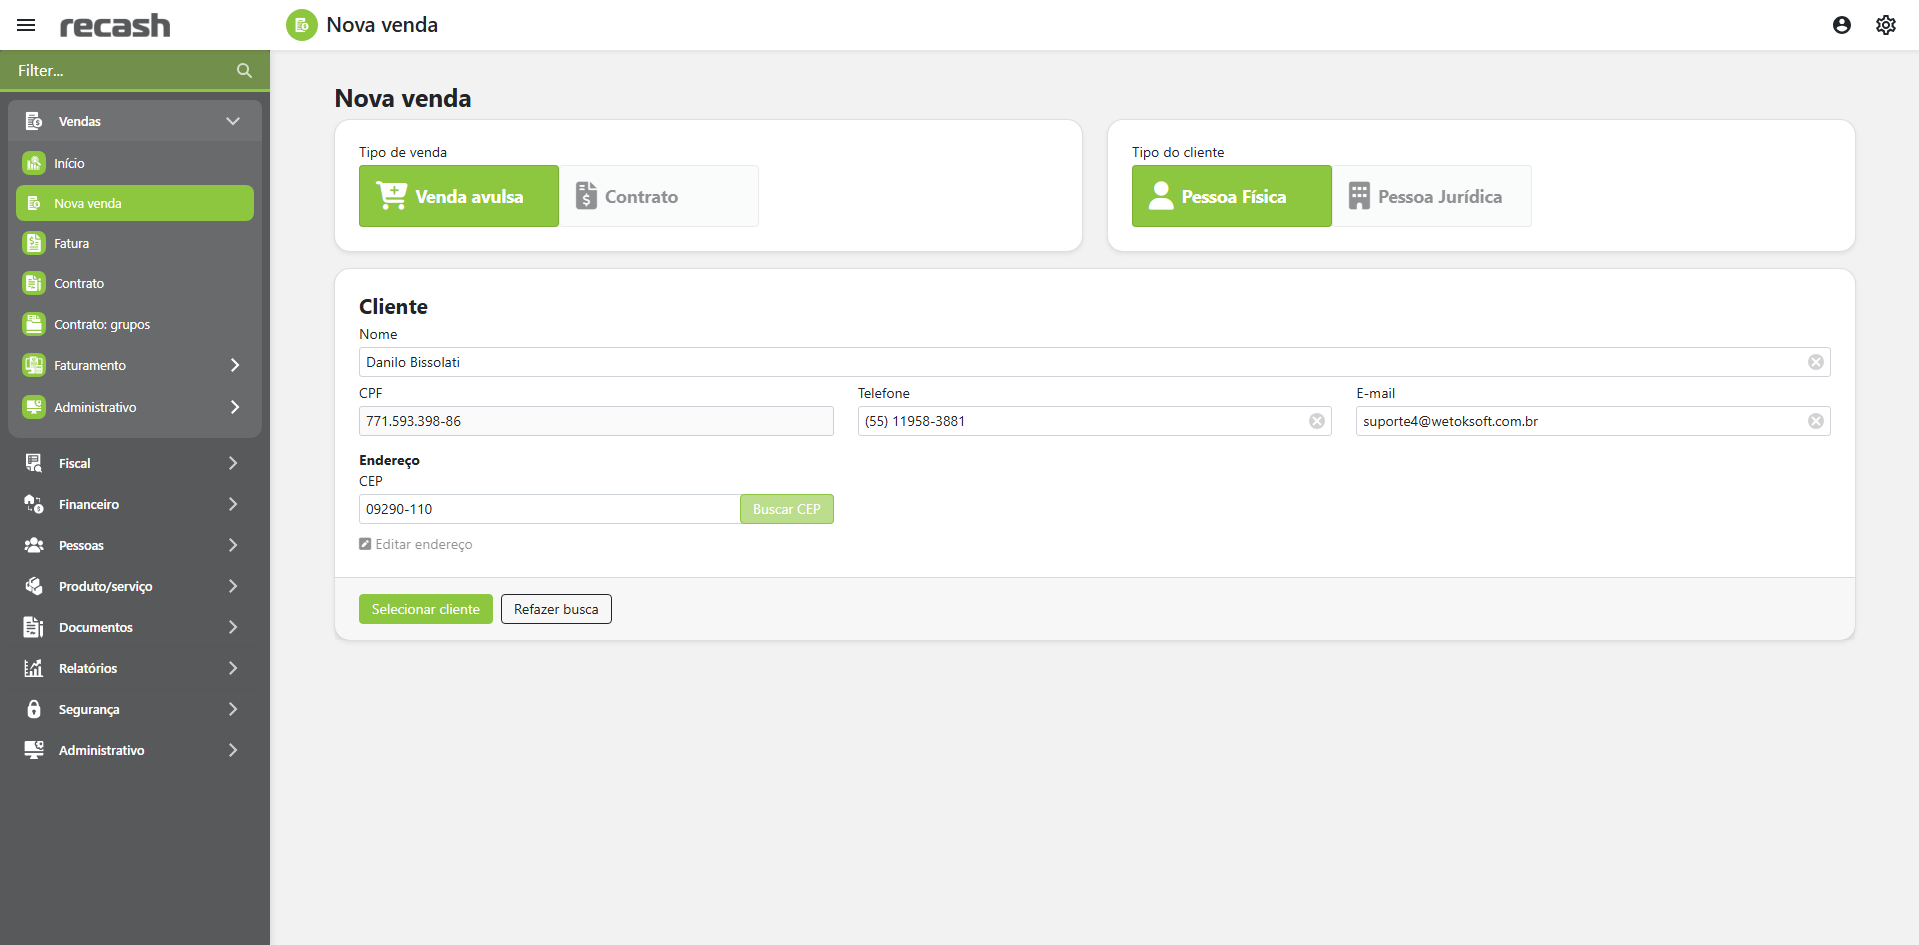This screenshot has width=1919, height=945.
Task: Click the Fatura sidebar icon
Action: pos(34,243)
